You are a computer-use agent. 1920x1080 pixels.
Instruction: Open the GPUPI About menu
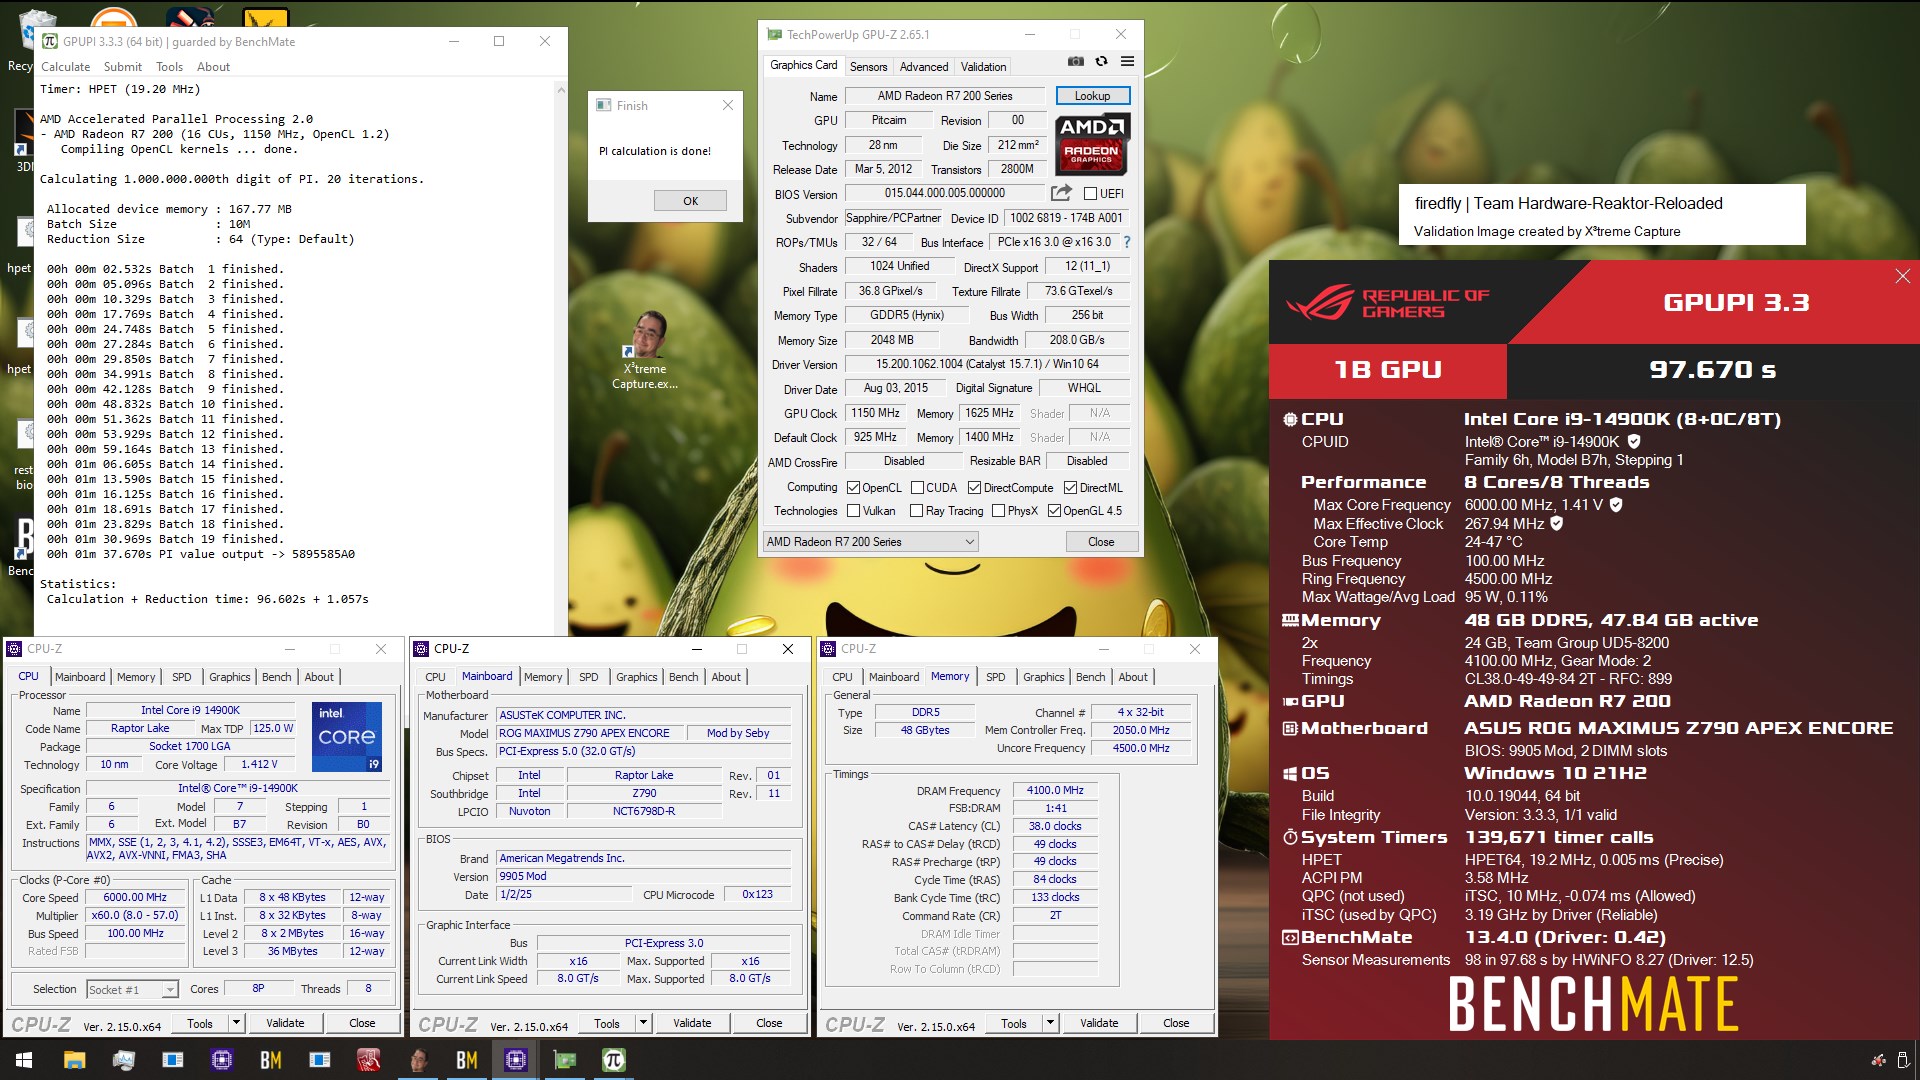(213, 67)
